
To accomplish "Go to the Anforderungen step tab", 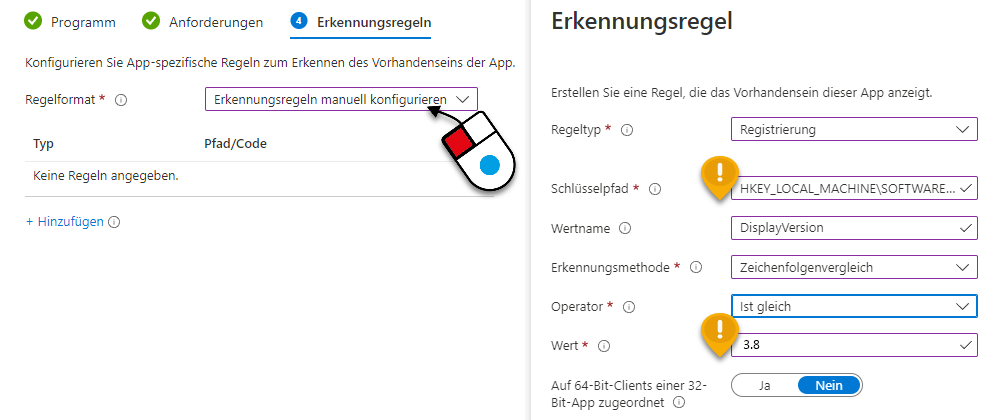I will pyautogui.click(x=202, y=22).
